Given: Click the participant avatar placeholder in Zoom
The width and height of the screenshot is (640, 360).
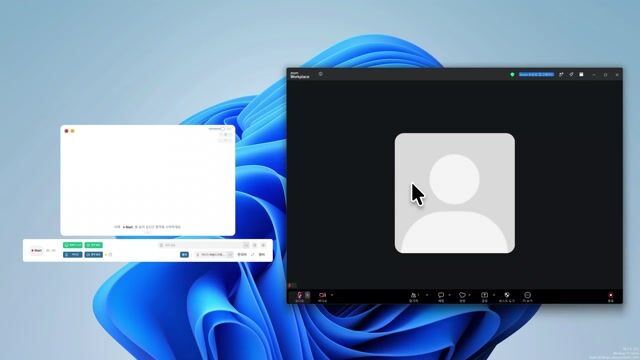Looking at the screenshot, I should point(455,193).
